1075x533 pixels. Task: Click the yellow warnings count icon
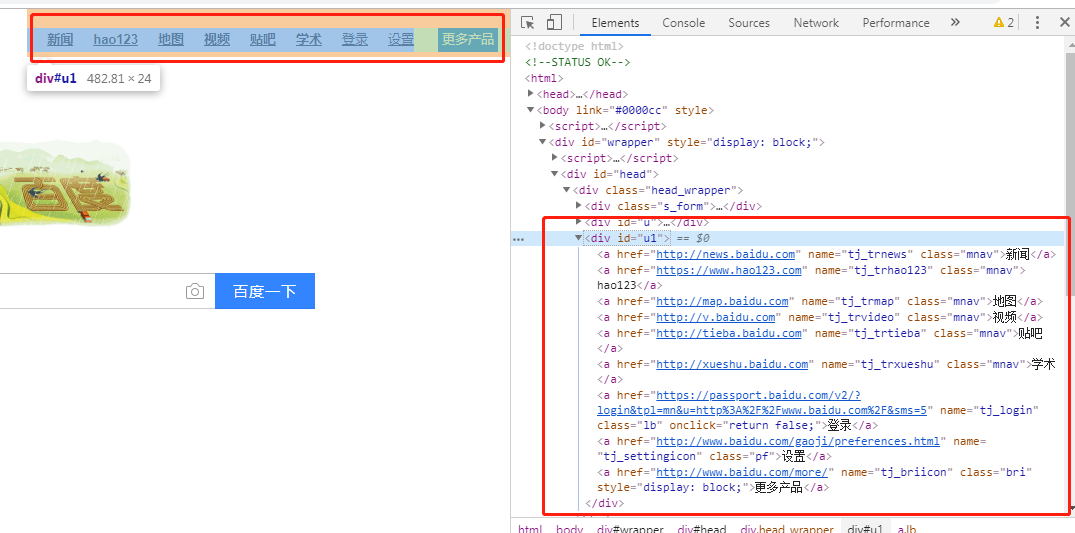point(1004,23)
